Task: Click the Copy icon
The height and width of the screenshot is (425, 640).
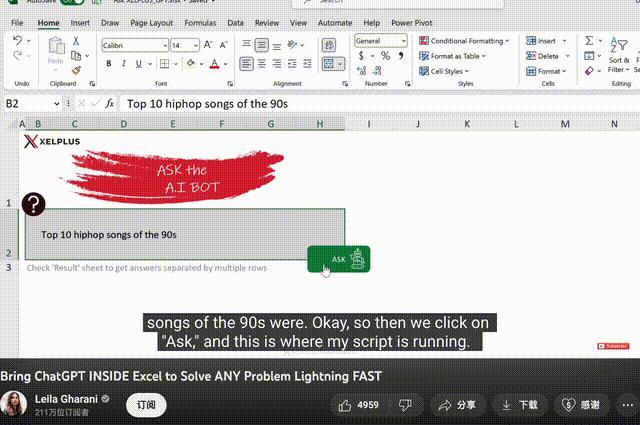Action: [x=76, y=56]
